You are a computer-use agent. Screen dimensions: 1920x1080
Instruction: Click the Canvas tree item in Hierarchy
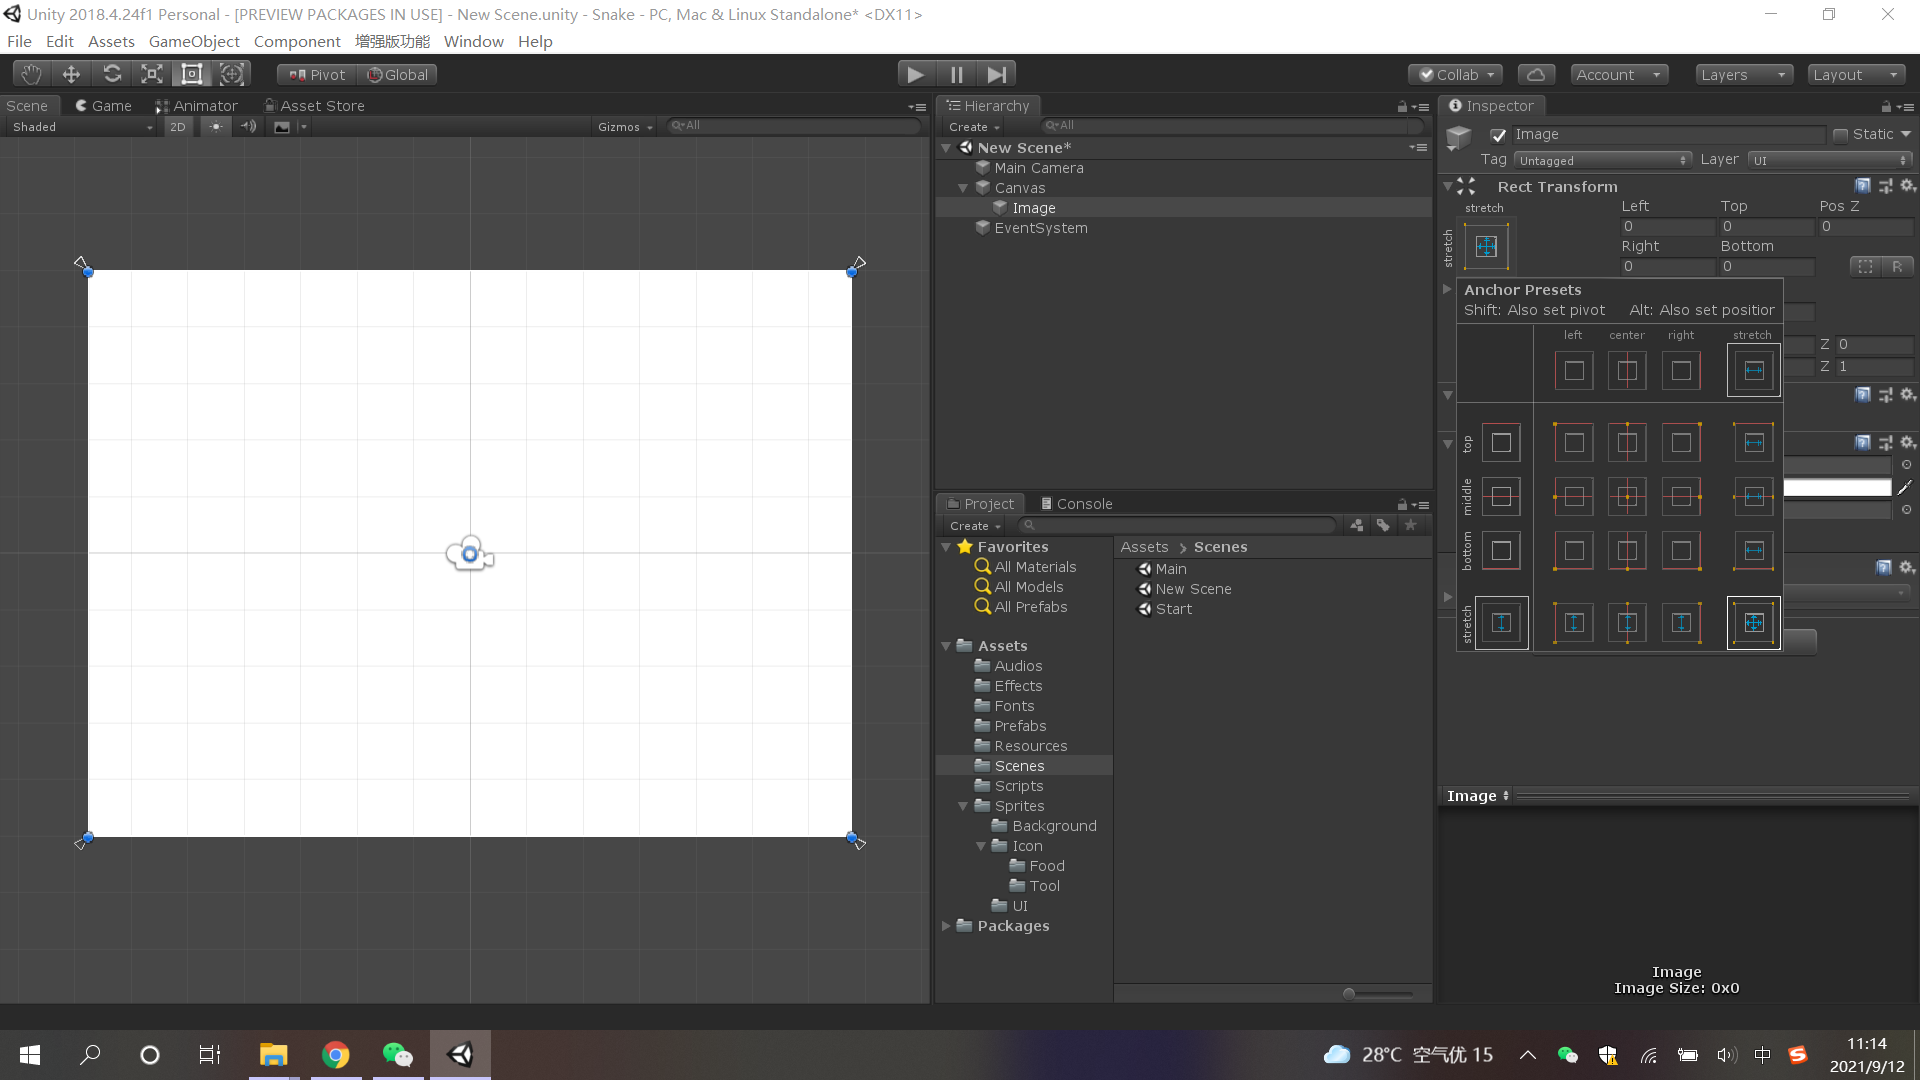click(x=1021, y=186)
